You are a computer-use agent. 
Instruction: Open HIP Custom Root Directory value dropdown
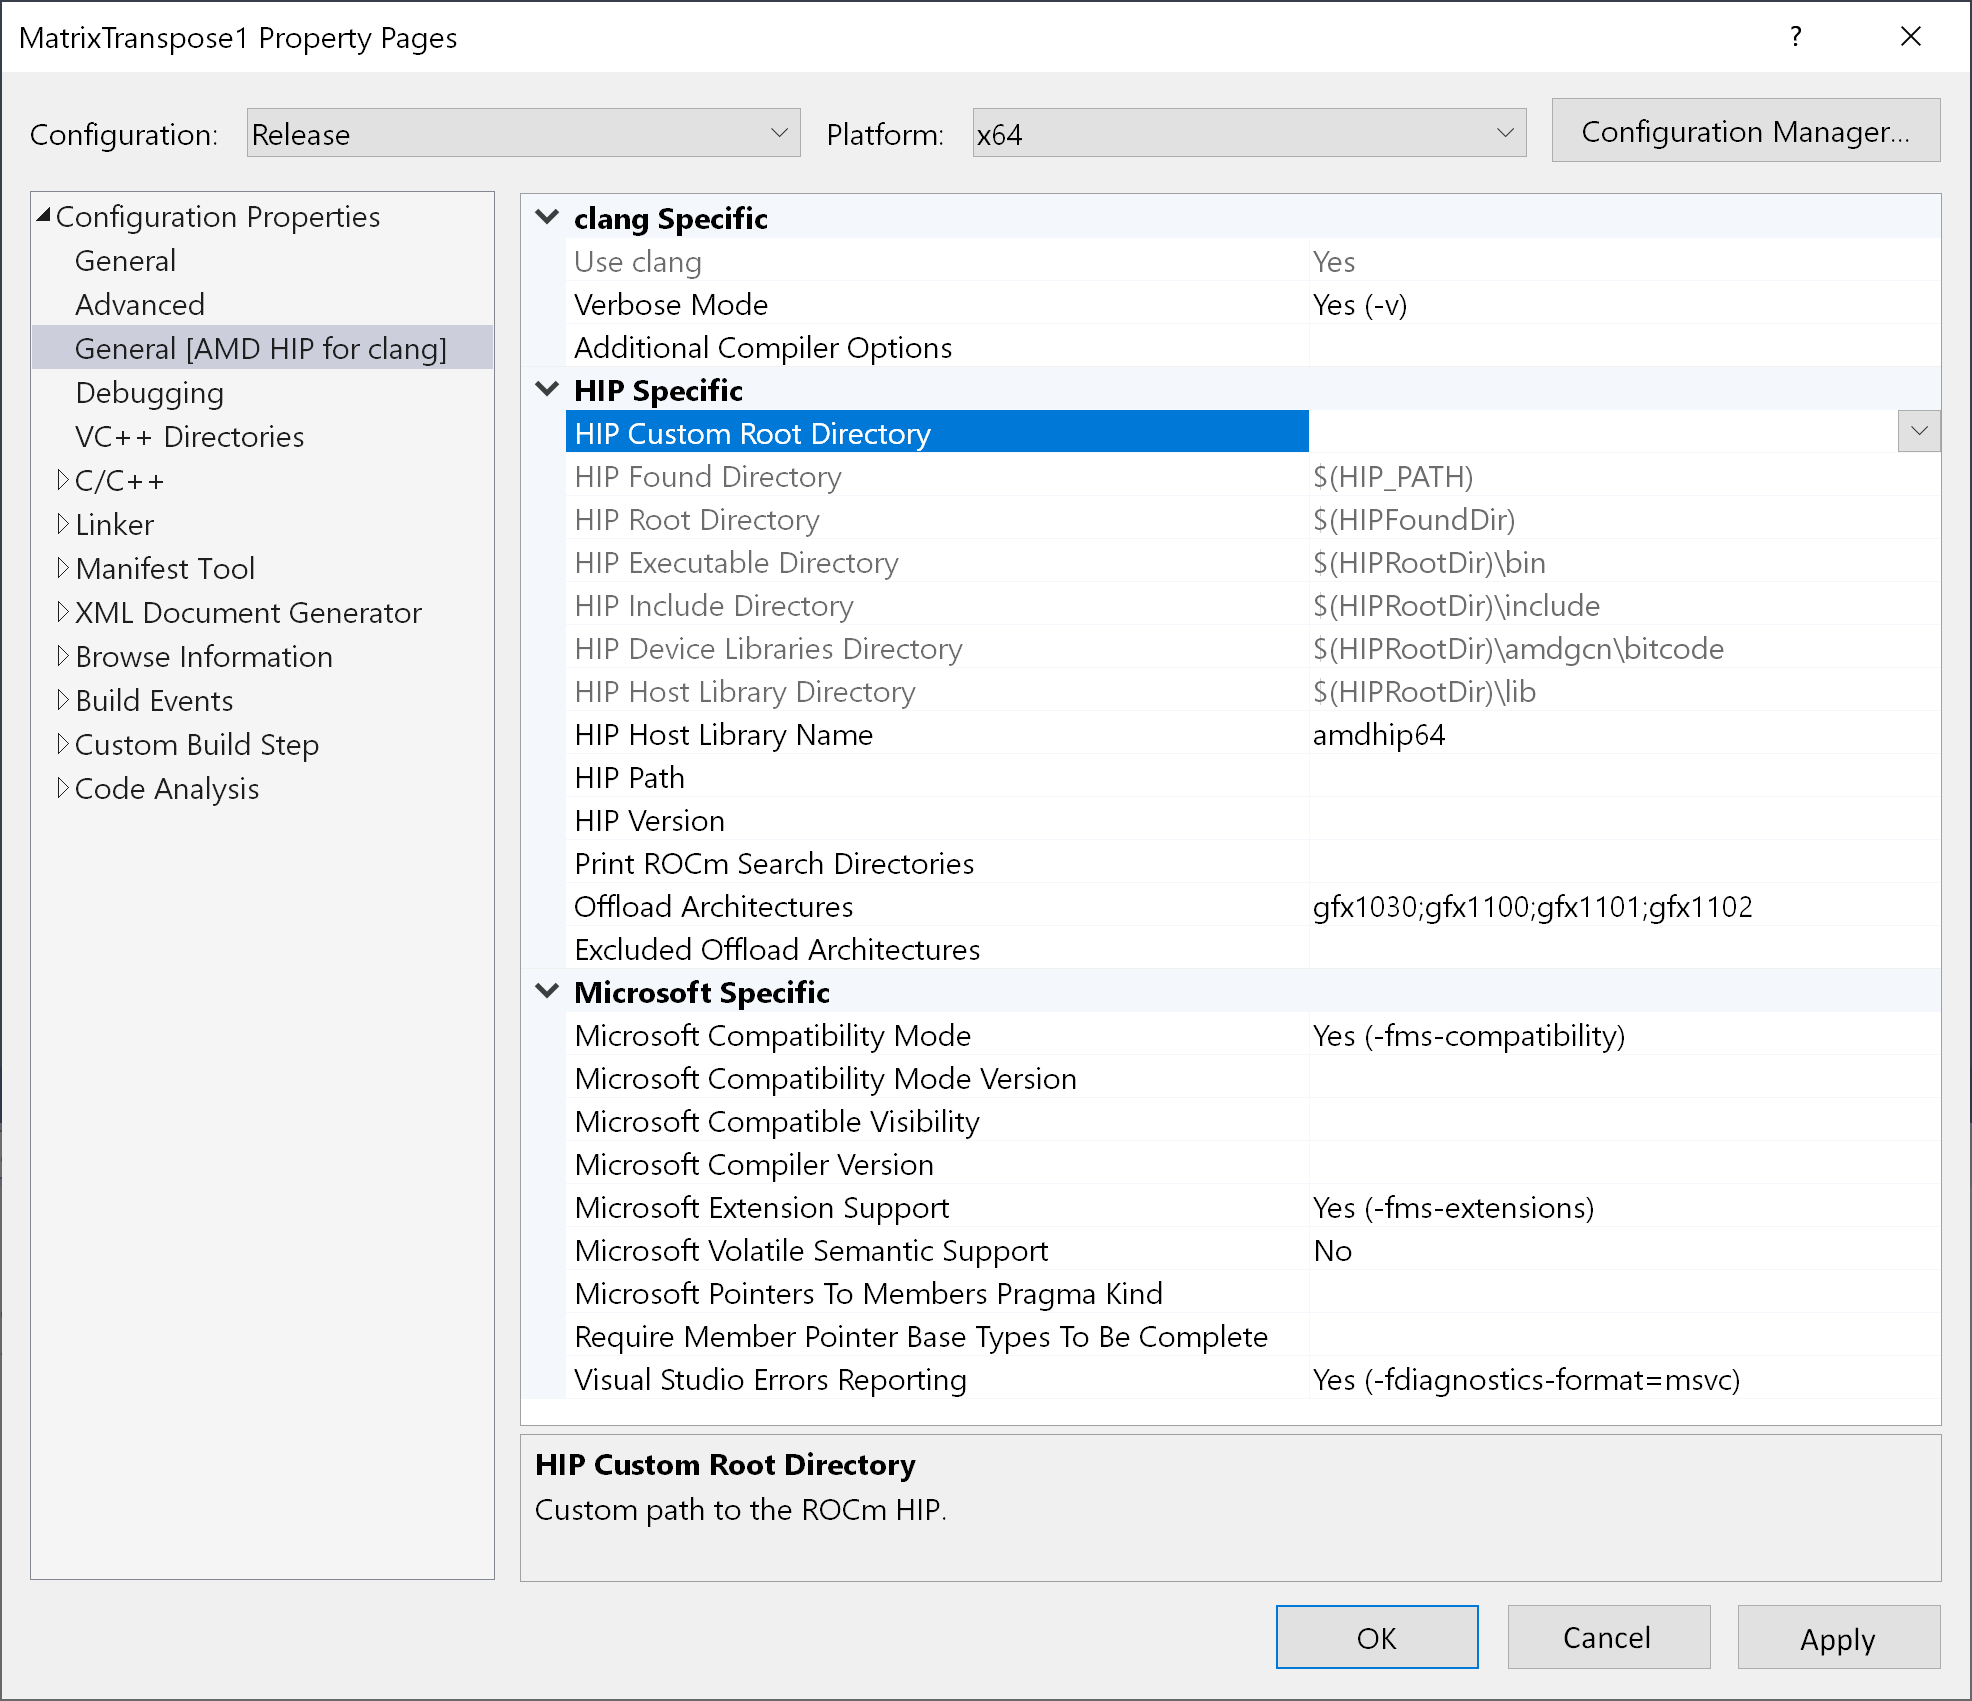tap(1918, 431)
